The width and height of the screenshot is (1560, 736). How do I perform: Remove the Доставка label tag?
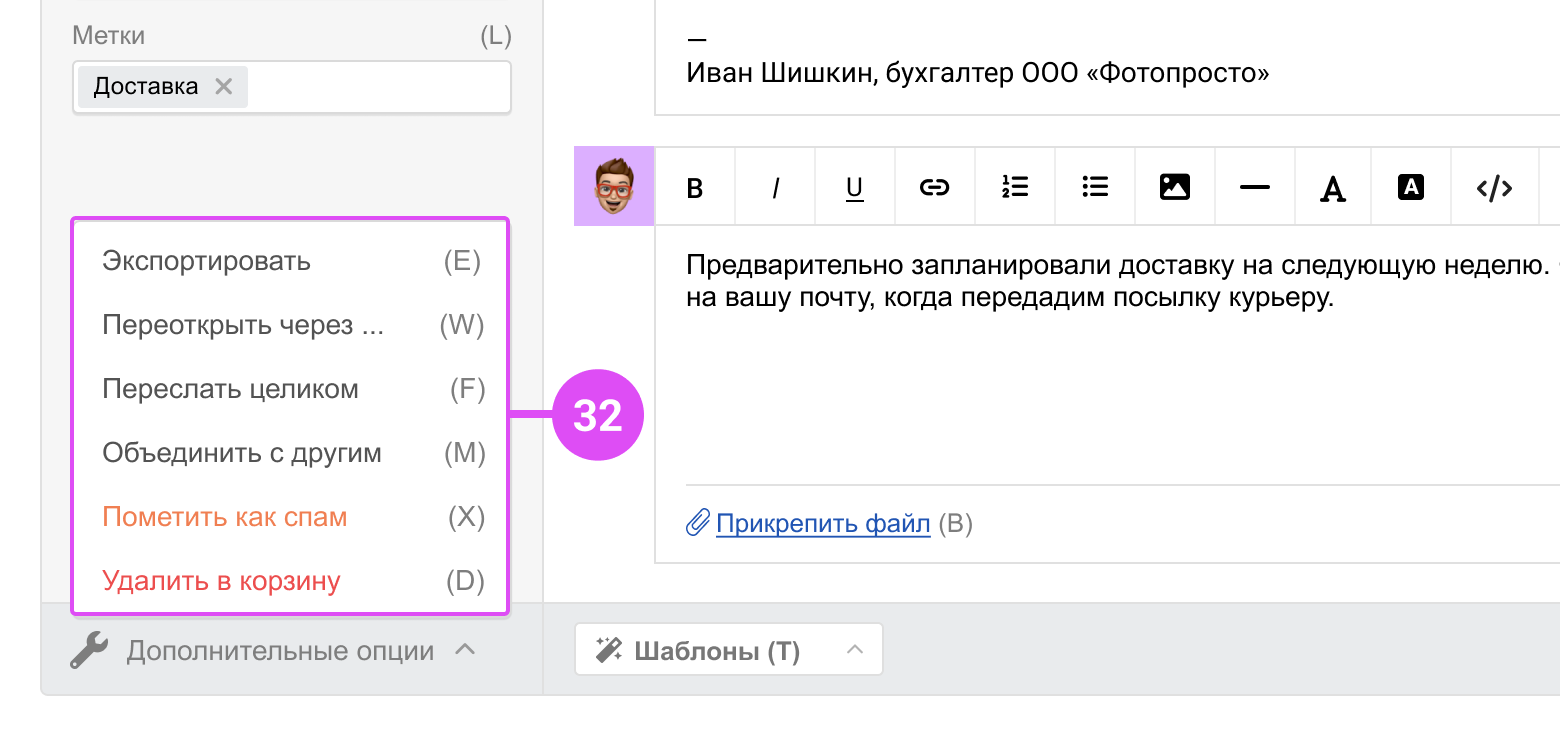pos(224,87)
